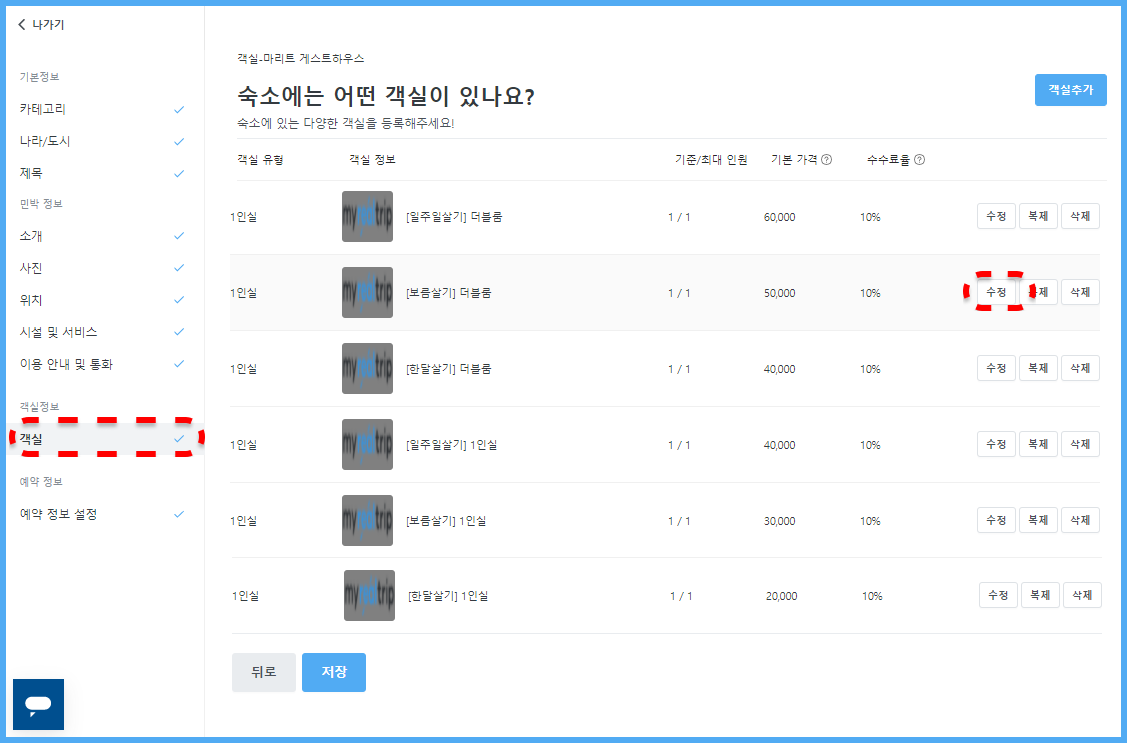Delete the [한달살기] 더블룸 room with 삭제
Viewport: 1127px width, 743px height.
tap(1080, 368)
